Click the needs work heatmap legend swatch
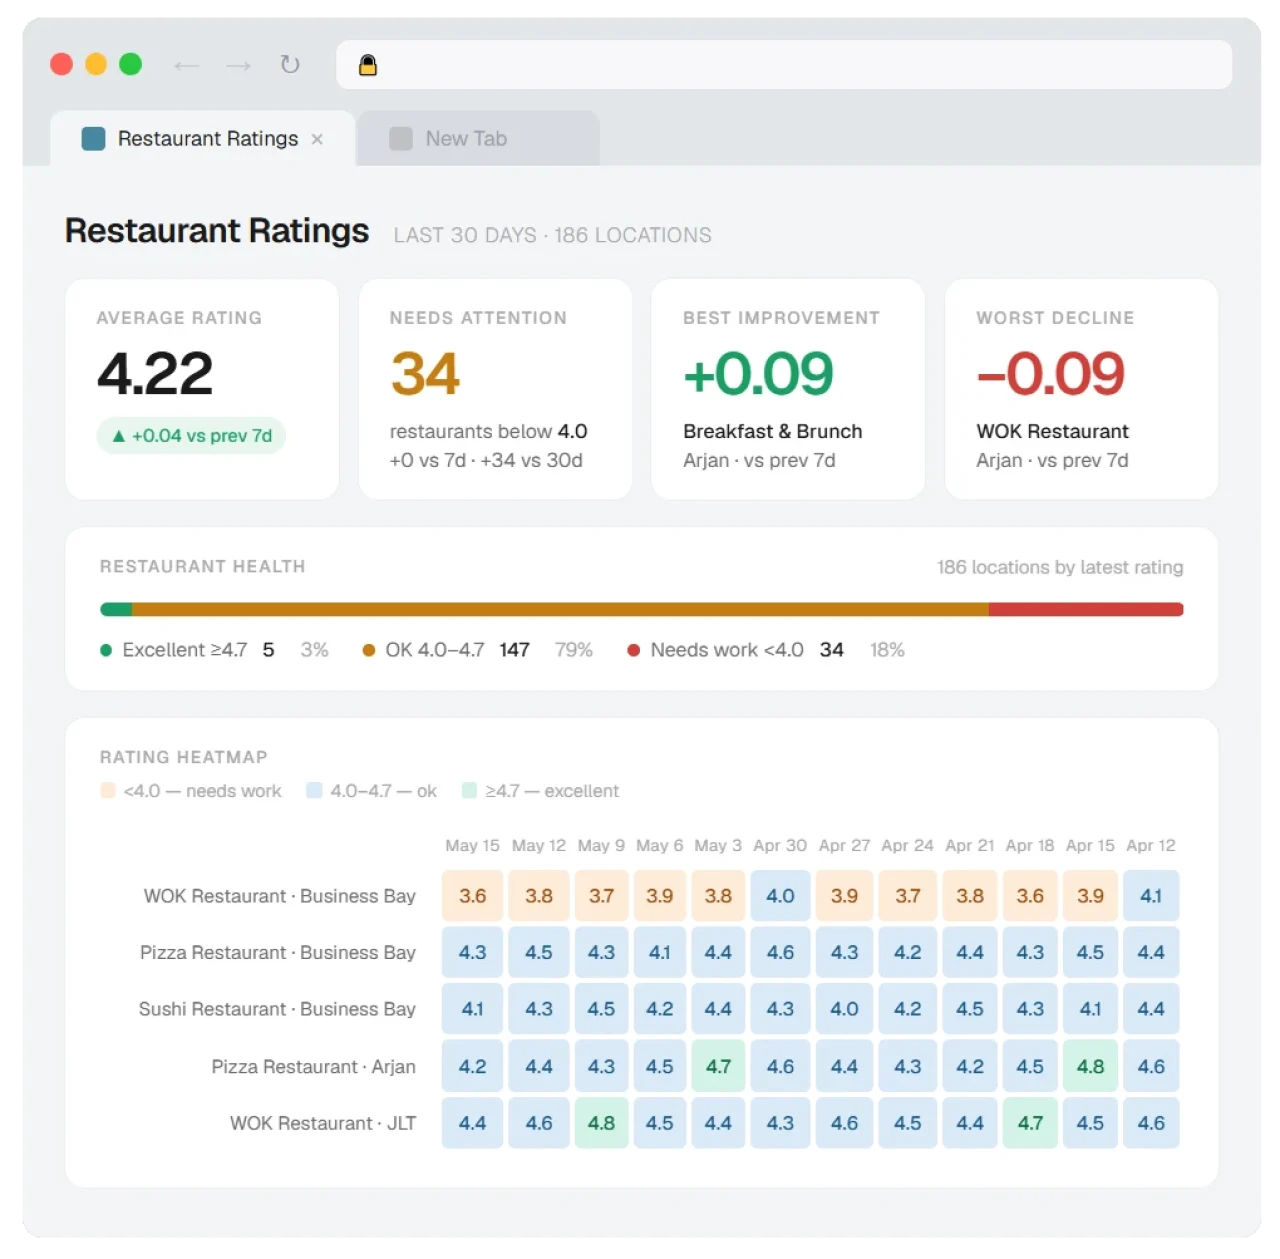 (108, 790)
